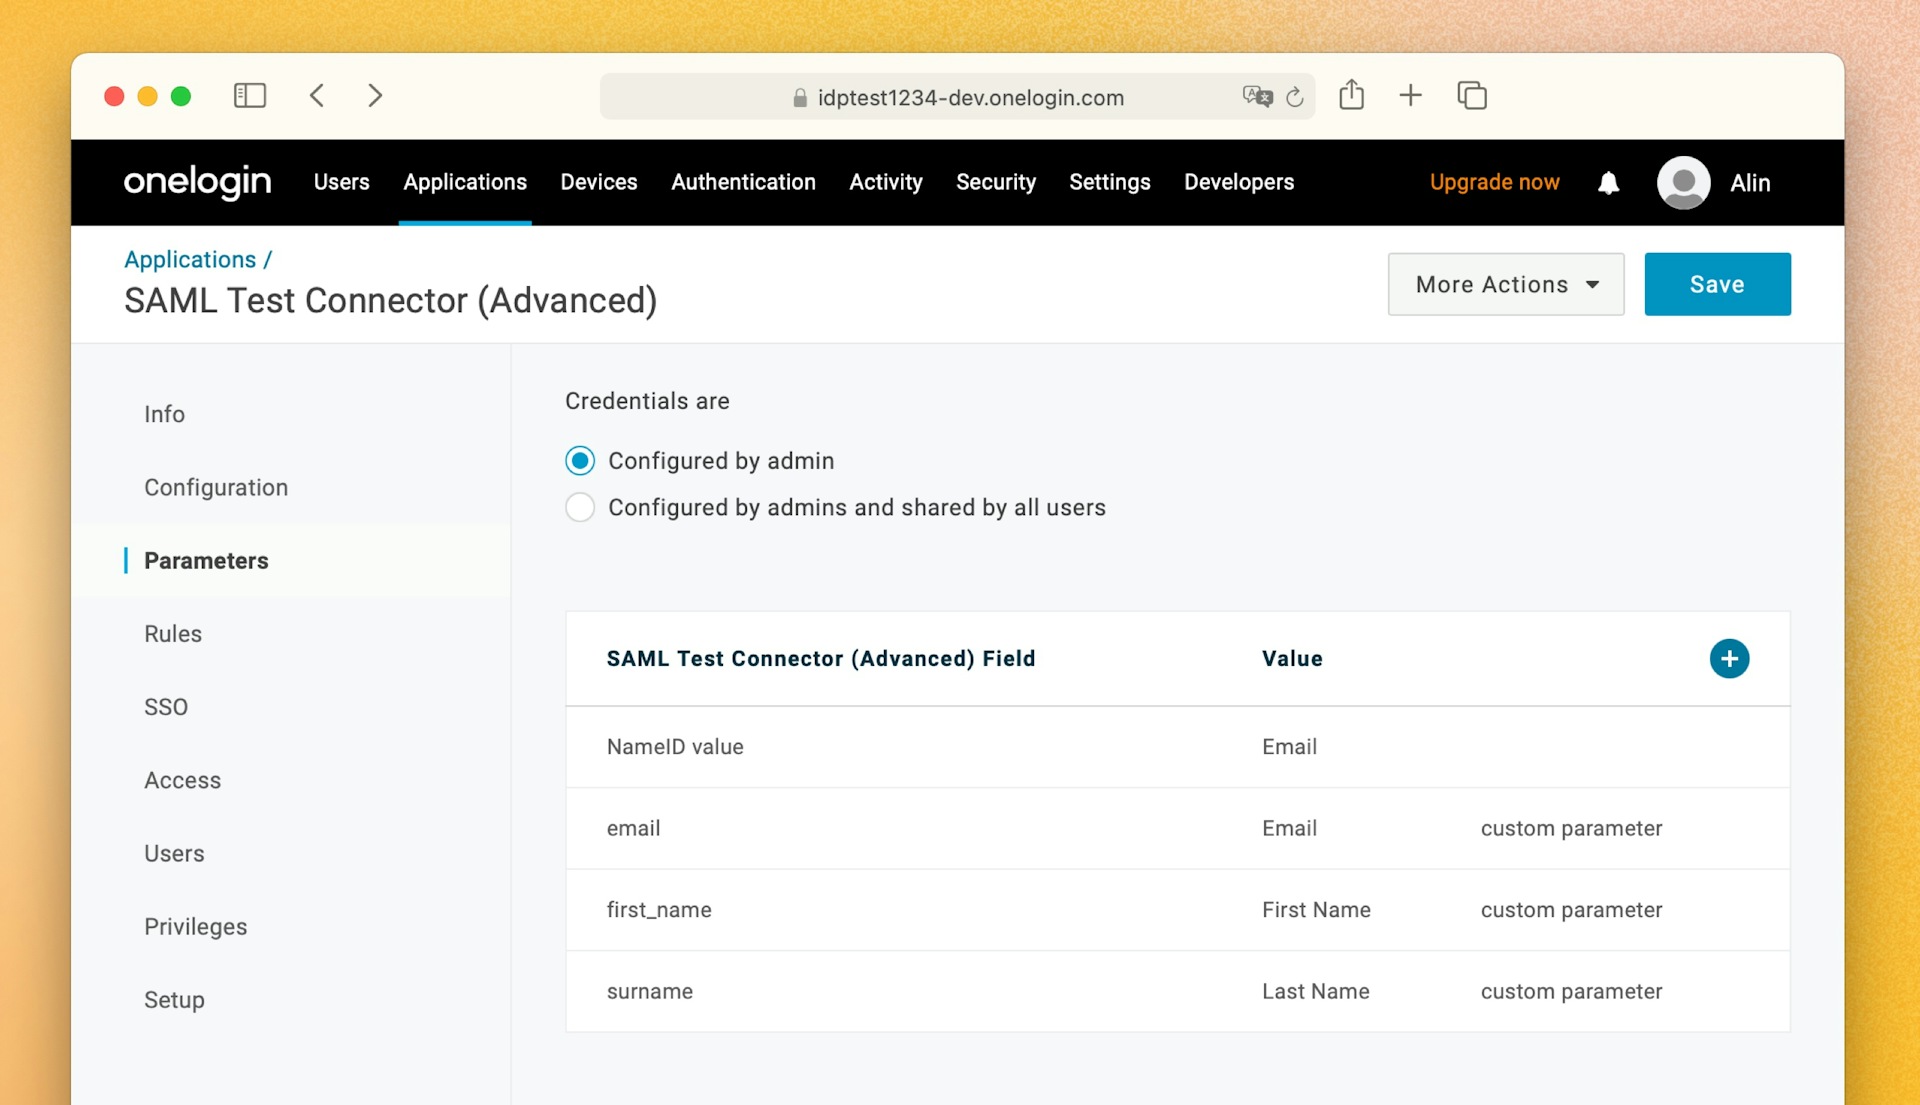Click the Save button
1920x1105 pixels.
pyautogui.click(x=1716, y=284)
